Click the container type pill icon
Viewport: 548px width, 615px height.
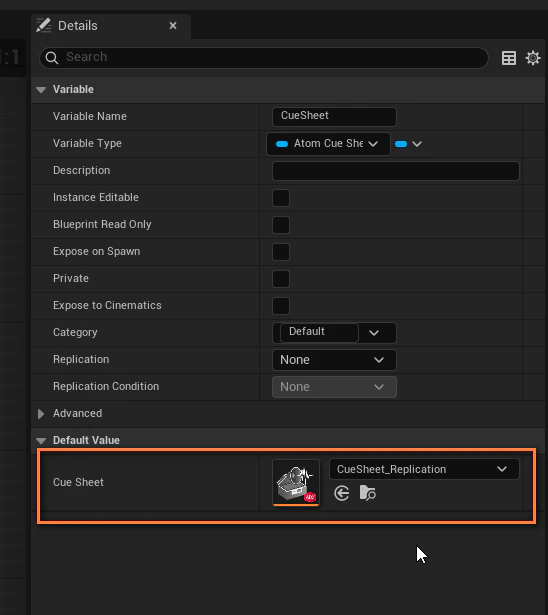401,144
